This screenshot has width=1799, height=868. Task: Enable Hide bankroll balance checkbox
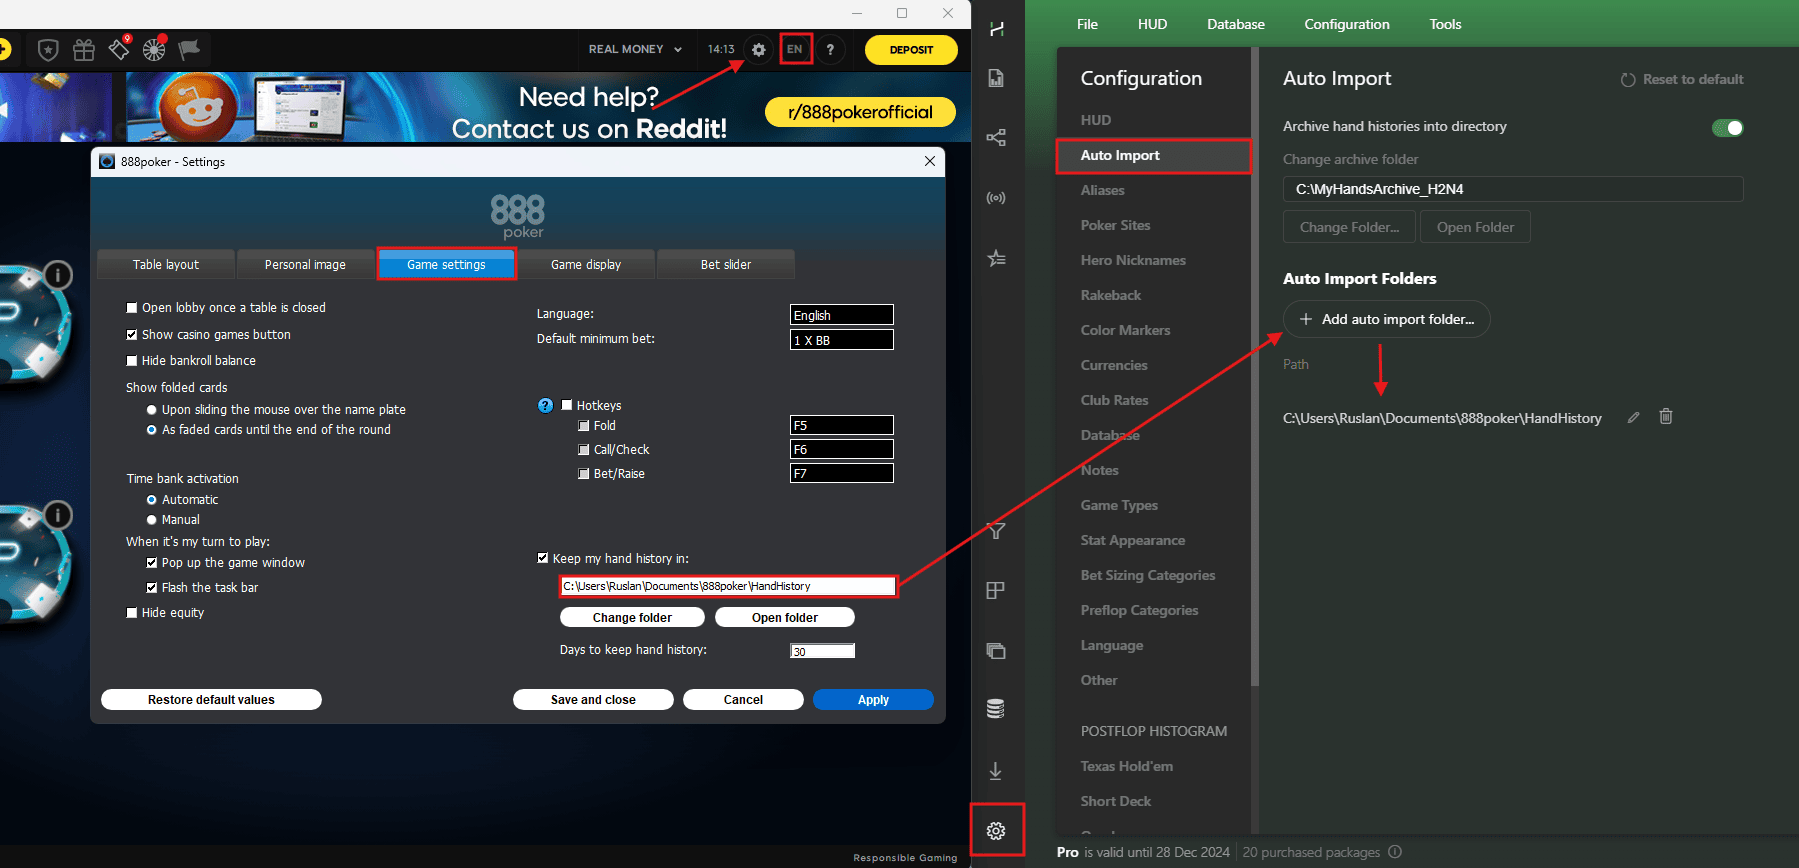click(x=131, y=361)
